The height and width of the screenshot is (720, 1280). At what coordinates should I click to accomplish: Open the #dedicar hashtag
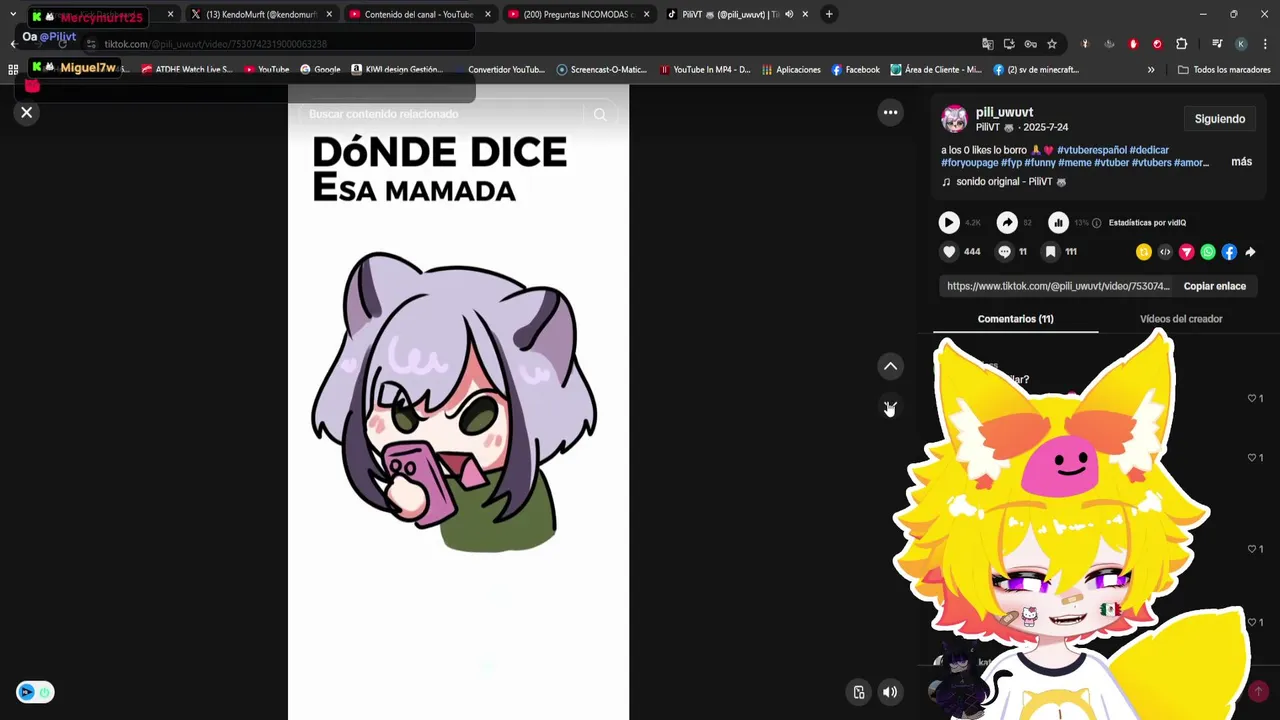[1149, 150]
